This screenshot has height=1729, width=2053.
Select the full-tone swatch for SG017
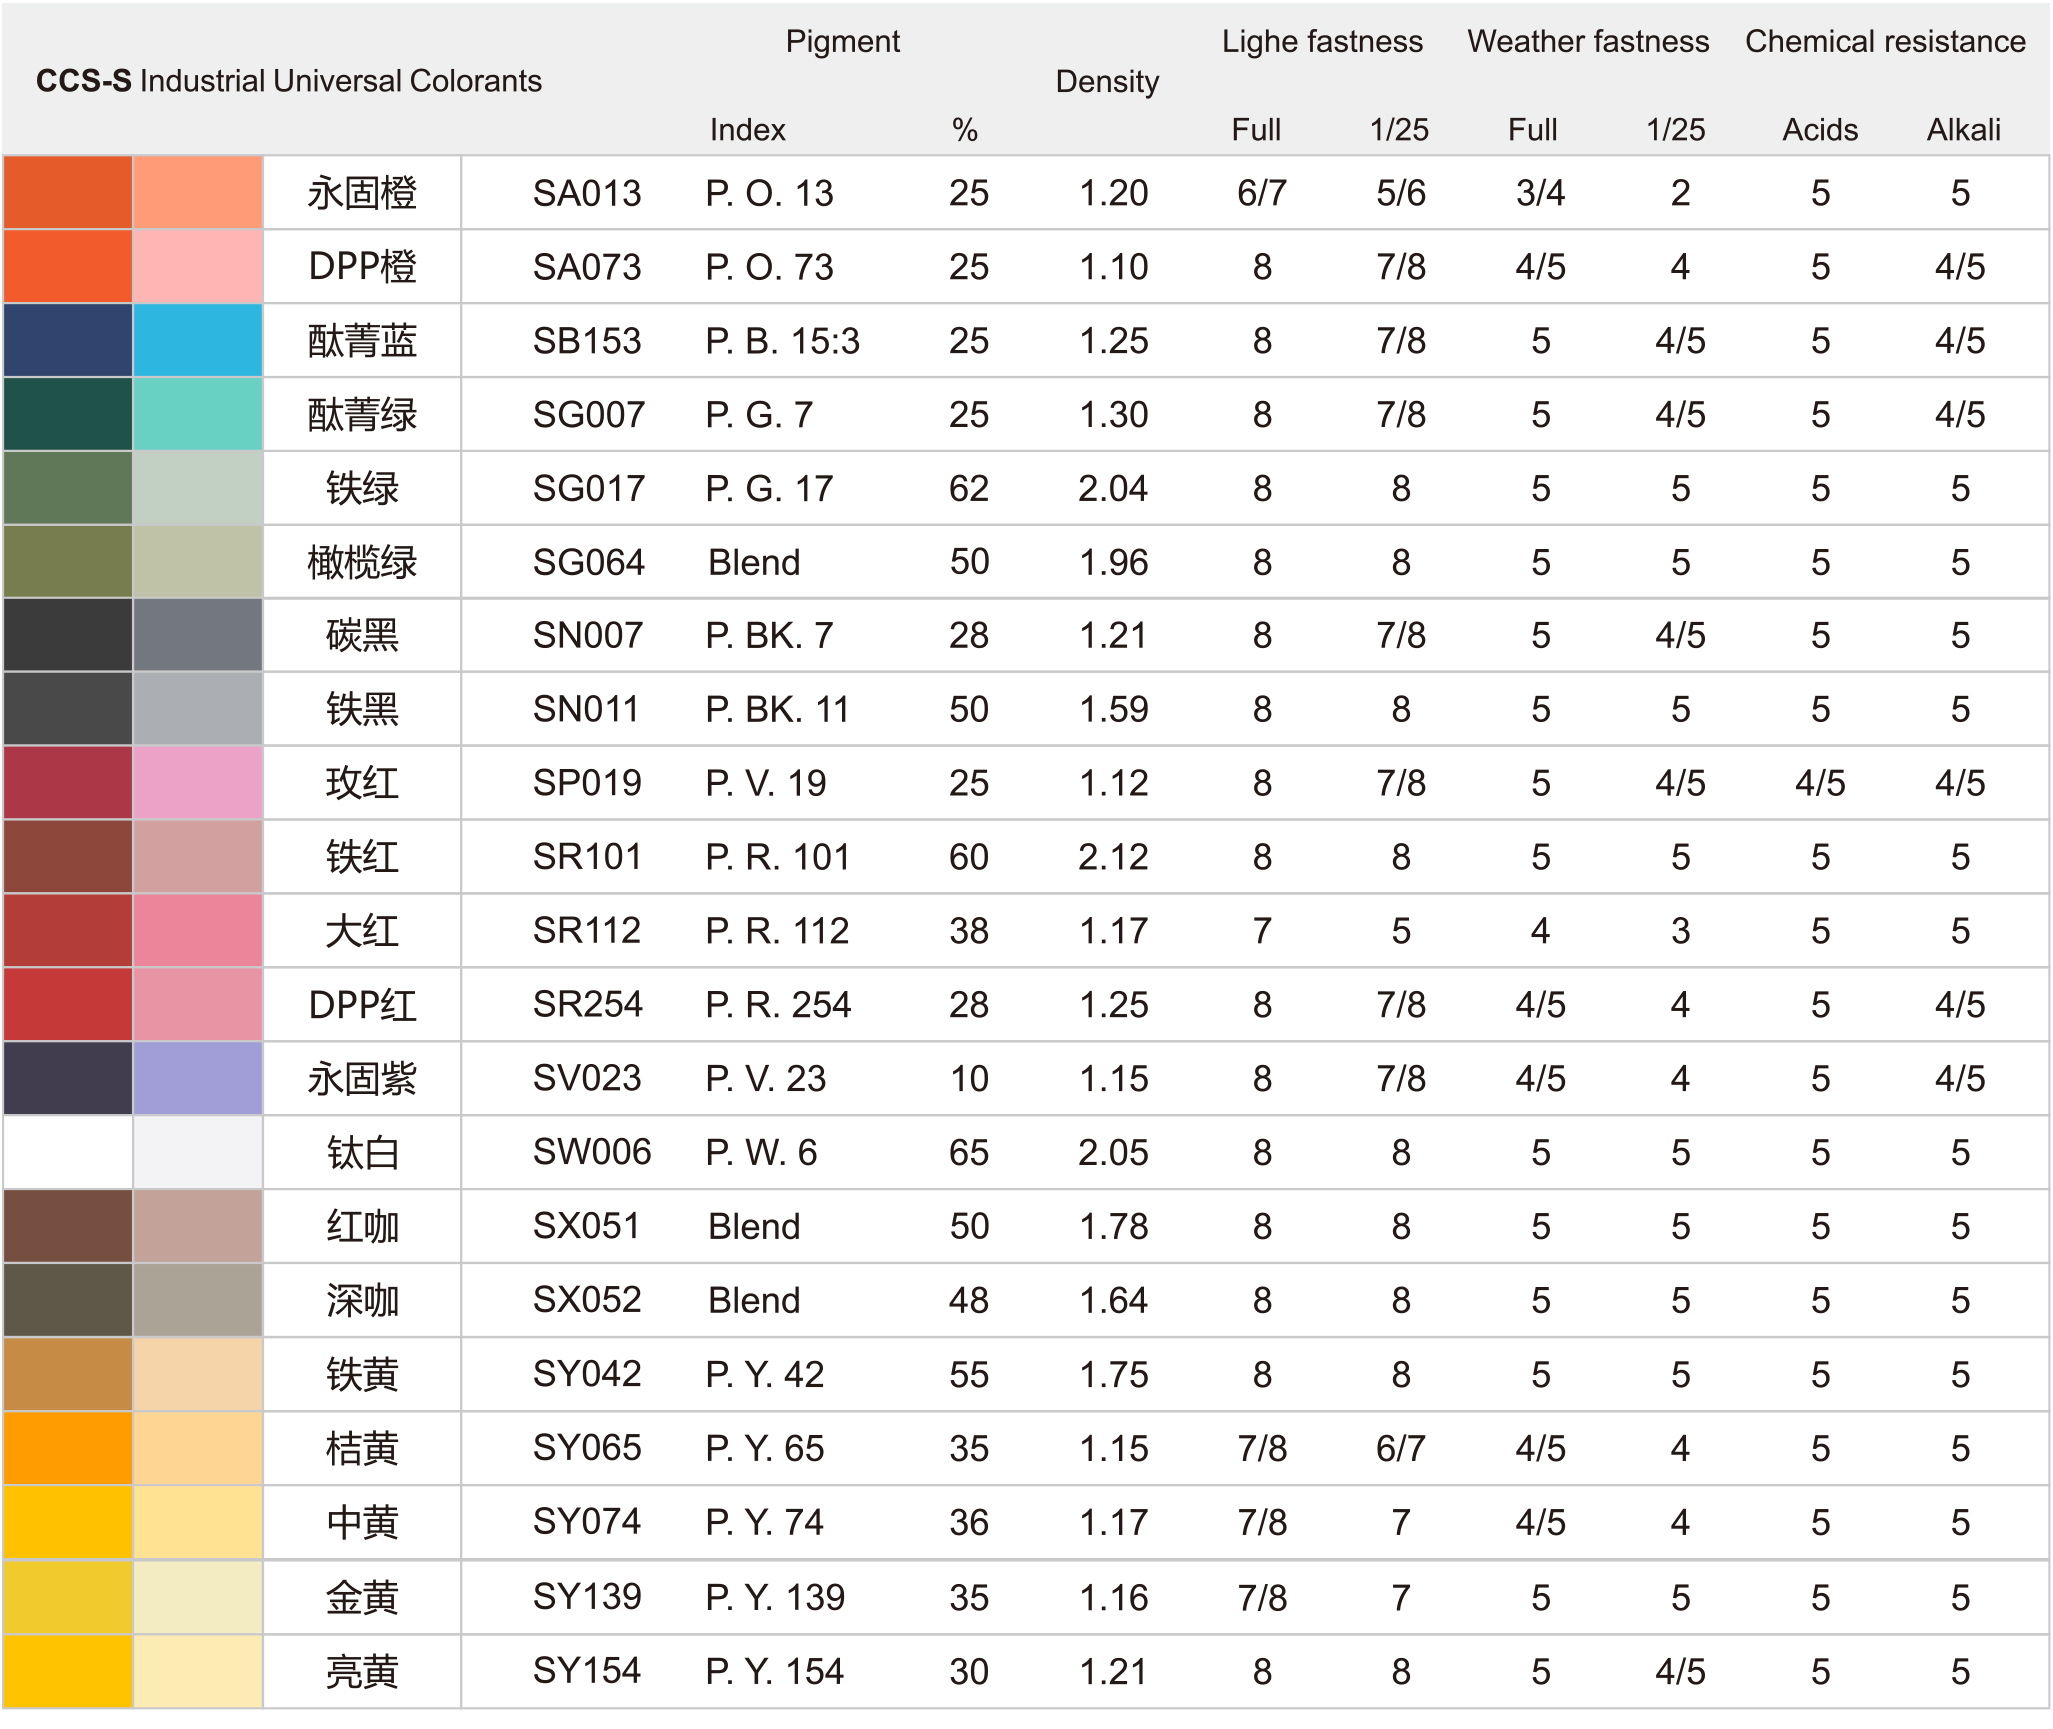pyautogui.click(x=68, y=488)
